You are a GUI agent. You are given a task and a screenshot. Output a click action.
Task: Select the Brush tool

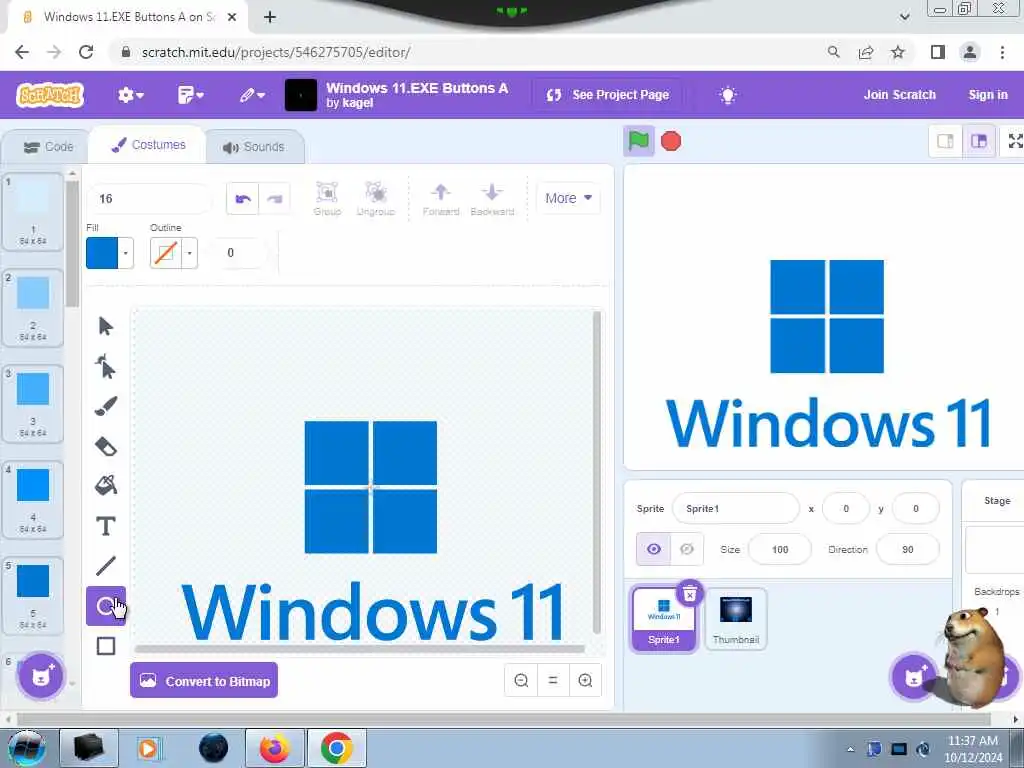point(106,406)
